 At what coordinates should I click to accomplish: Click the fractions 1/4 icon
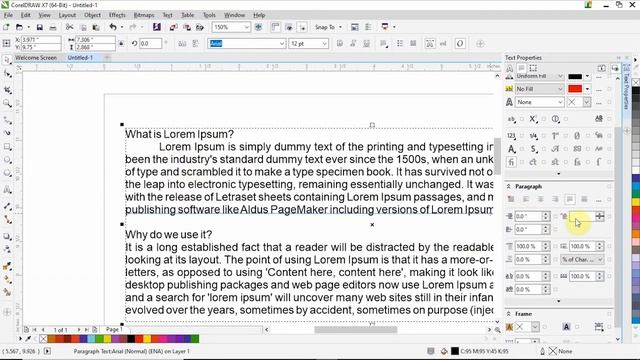point(533,136)
